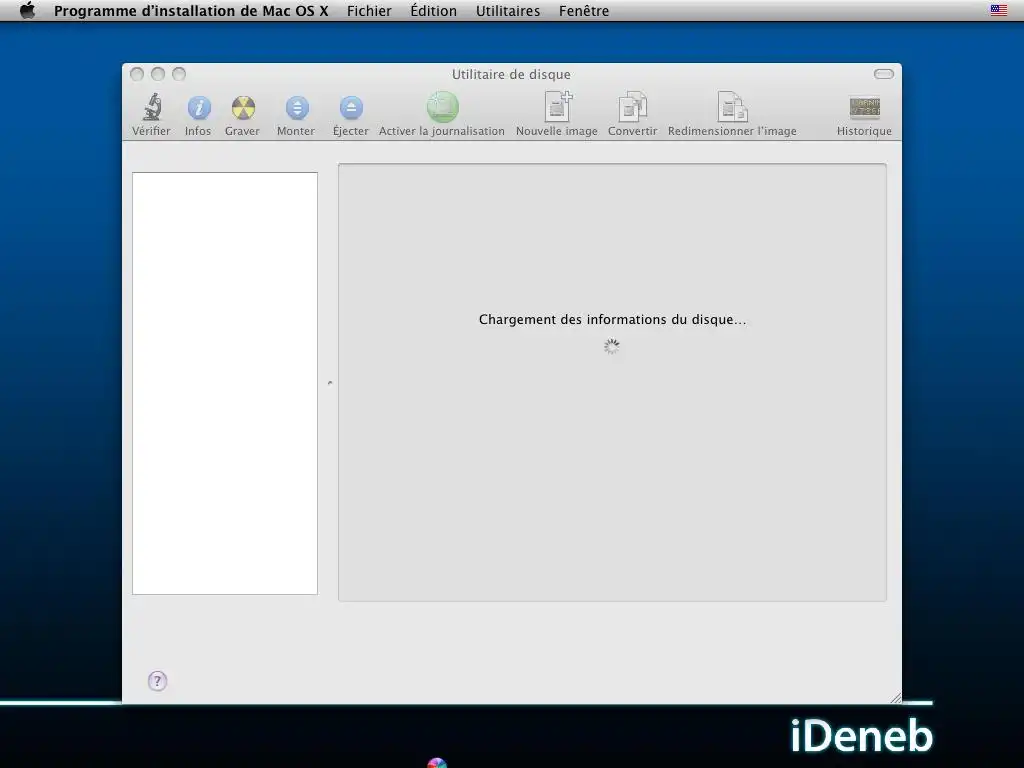Open the Édition menu

coord(434,10)
